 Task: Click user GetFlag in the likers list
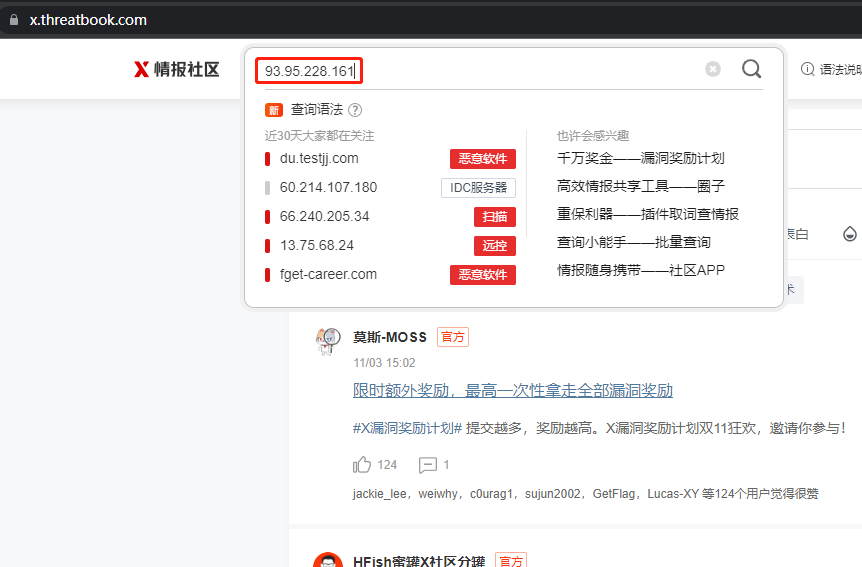(614, 494)
